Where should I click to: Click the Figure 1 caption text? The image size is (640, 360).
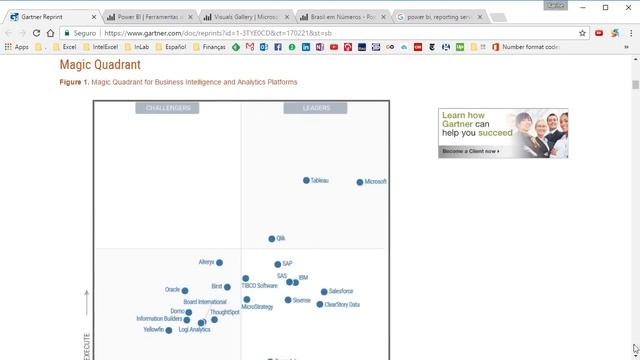point(178,82)
